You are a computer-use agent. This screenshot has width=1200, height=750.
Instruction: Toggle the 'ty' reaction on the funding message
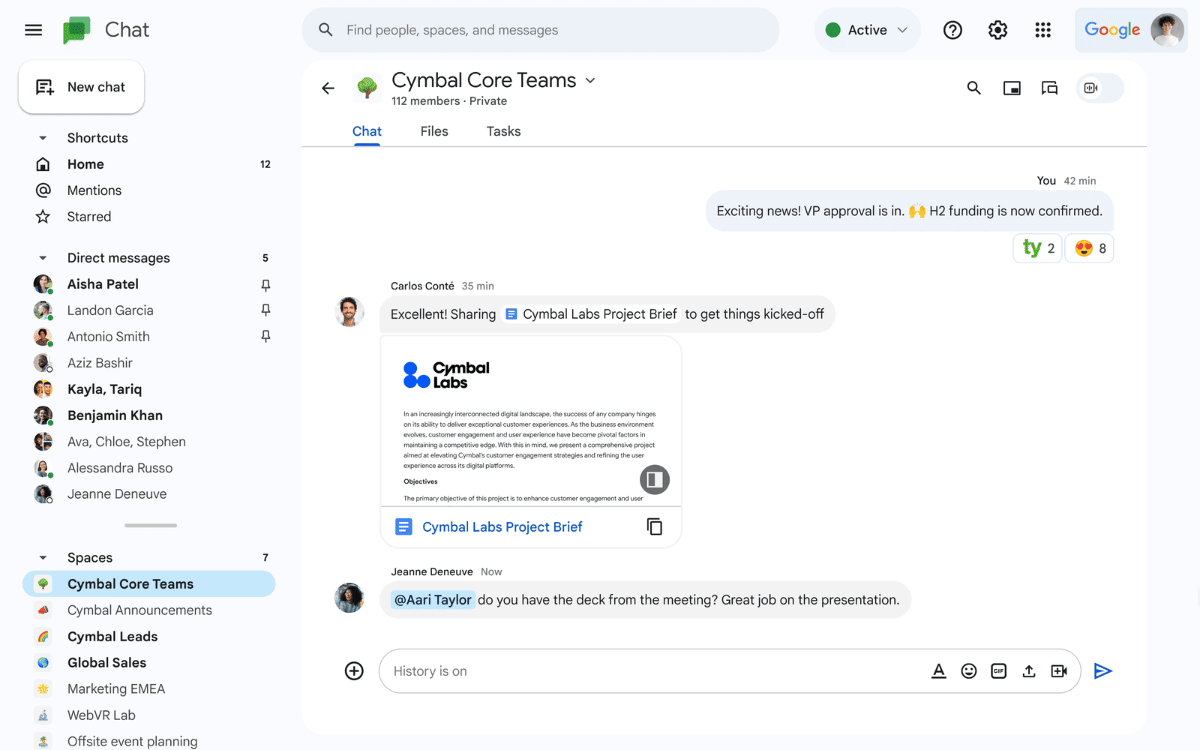pos(1037,247)
